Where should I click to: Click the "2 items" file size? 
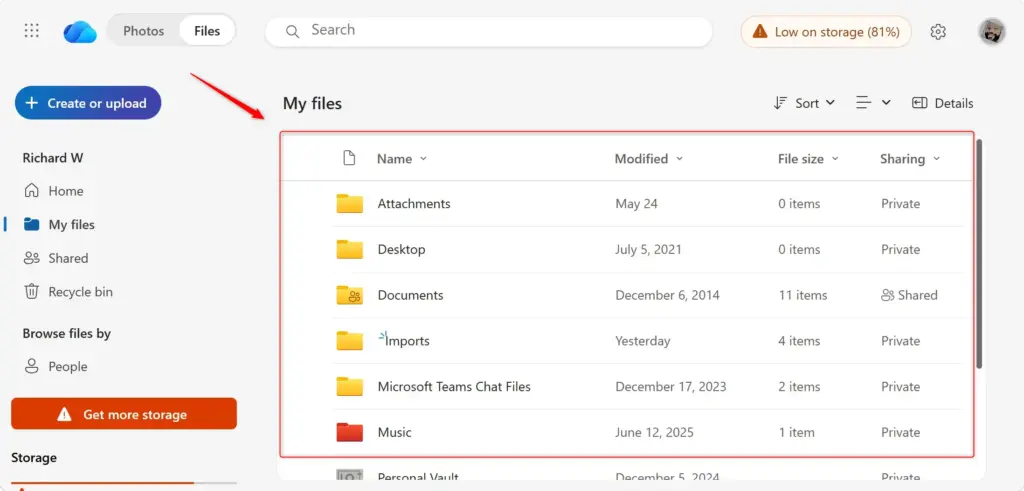point(799,387)
